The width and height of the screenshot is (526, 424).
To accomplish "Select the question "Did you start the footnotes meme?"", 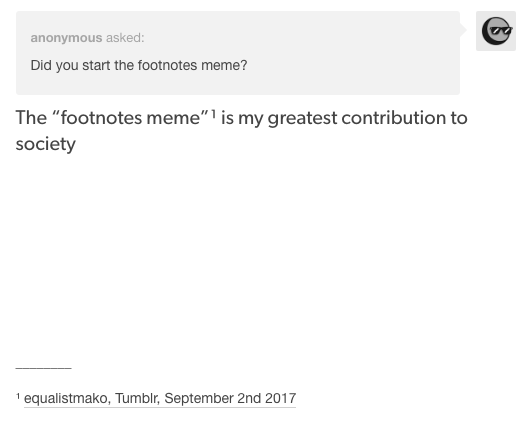I will coord(139,65).
